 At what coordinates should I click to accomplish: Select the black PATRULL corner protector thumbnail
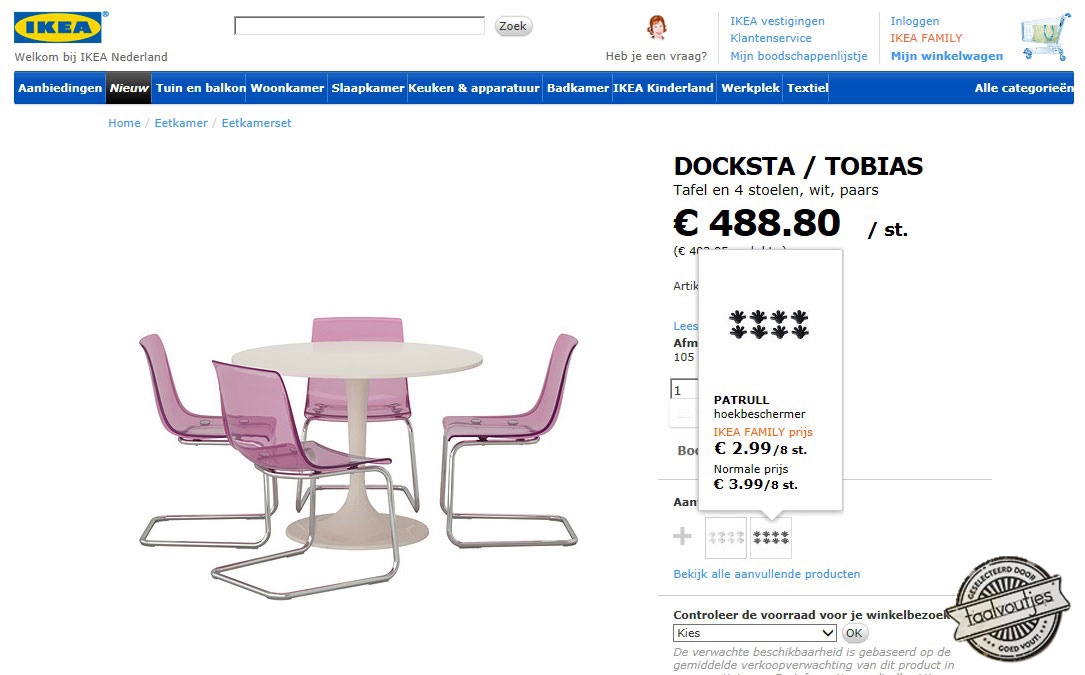coord(771,537)
